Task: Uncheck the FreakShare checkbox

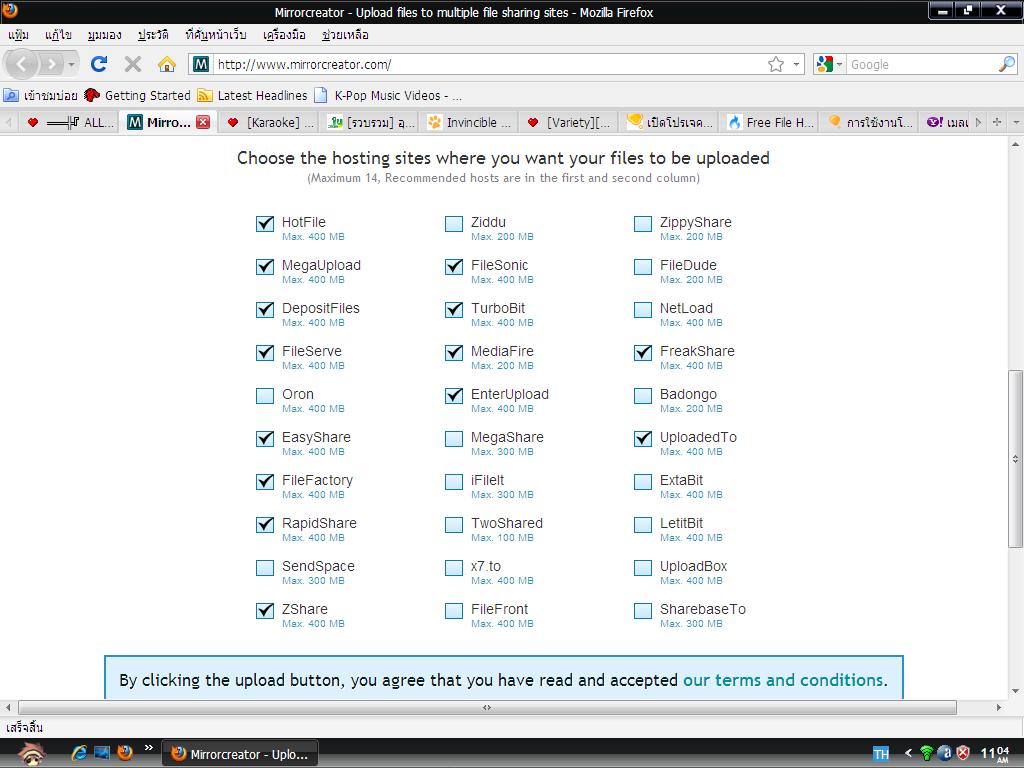Action: point(643,353)
